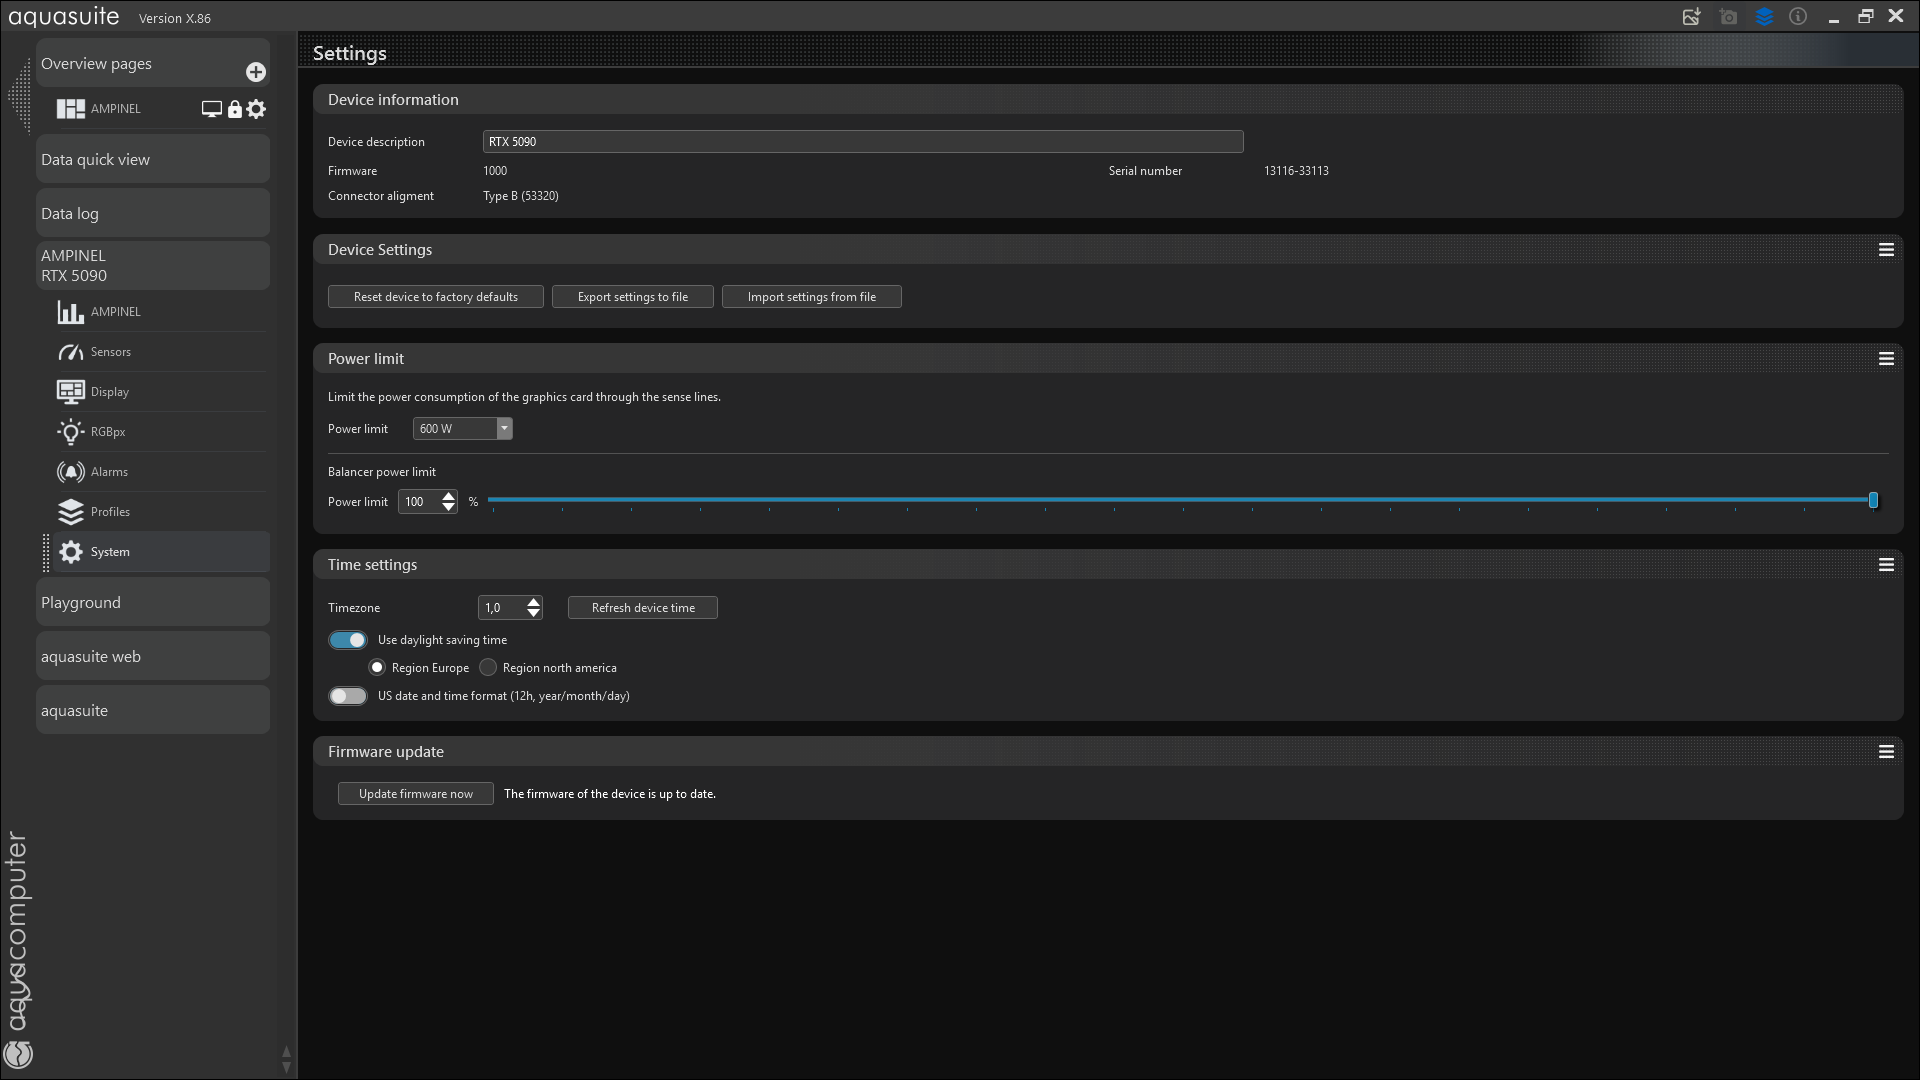Click the balancer power limit slider handle
The height and width of the screenshot is (1080, 1920).
tap(1873, 500)
